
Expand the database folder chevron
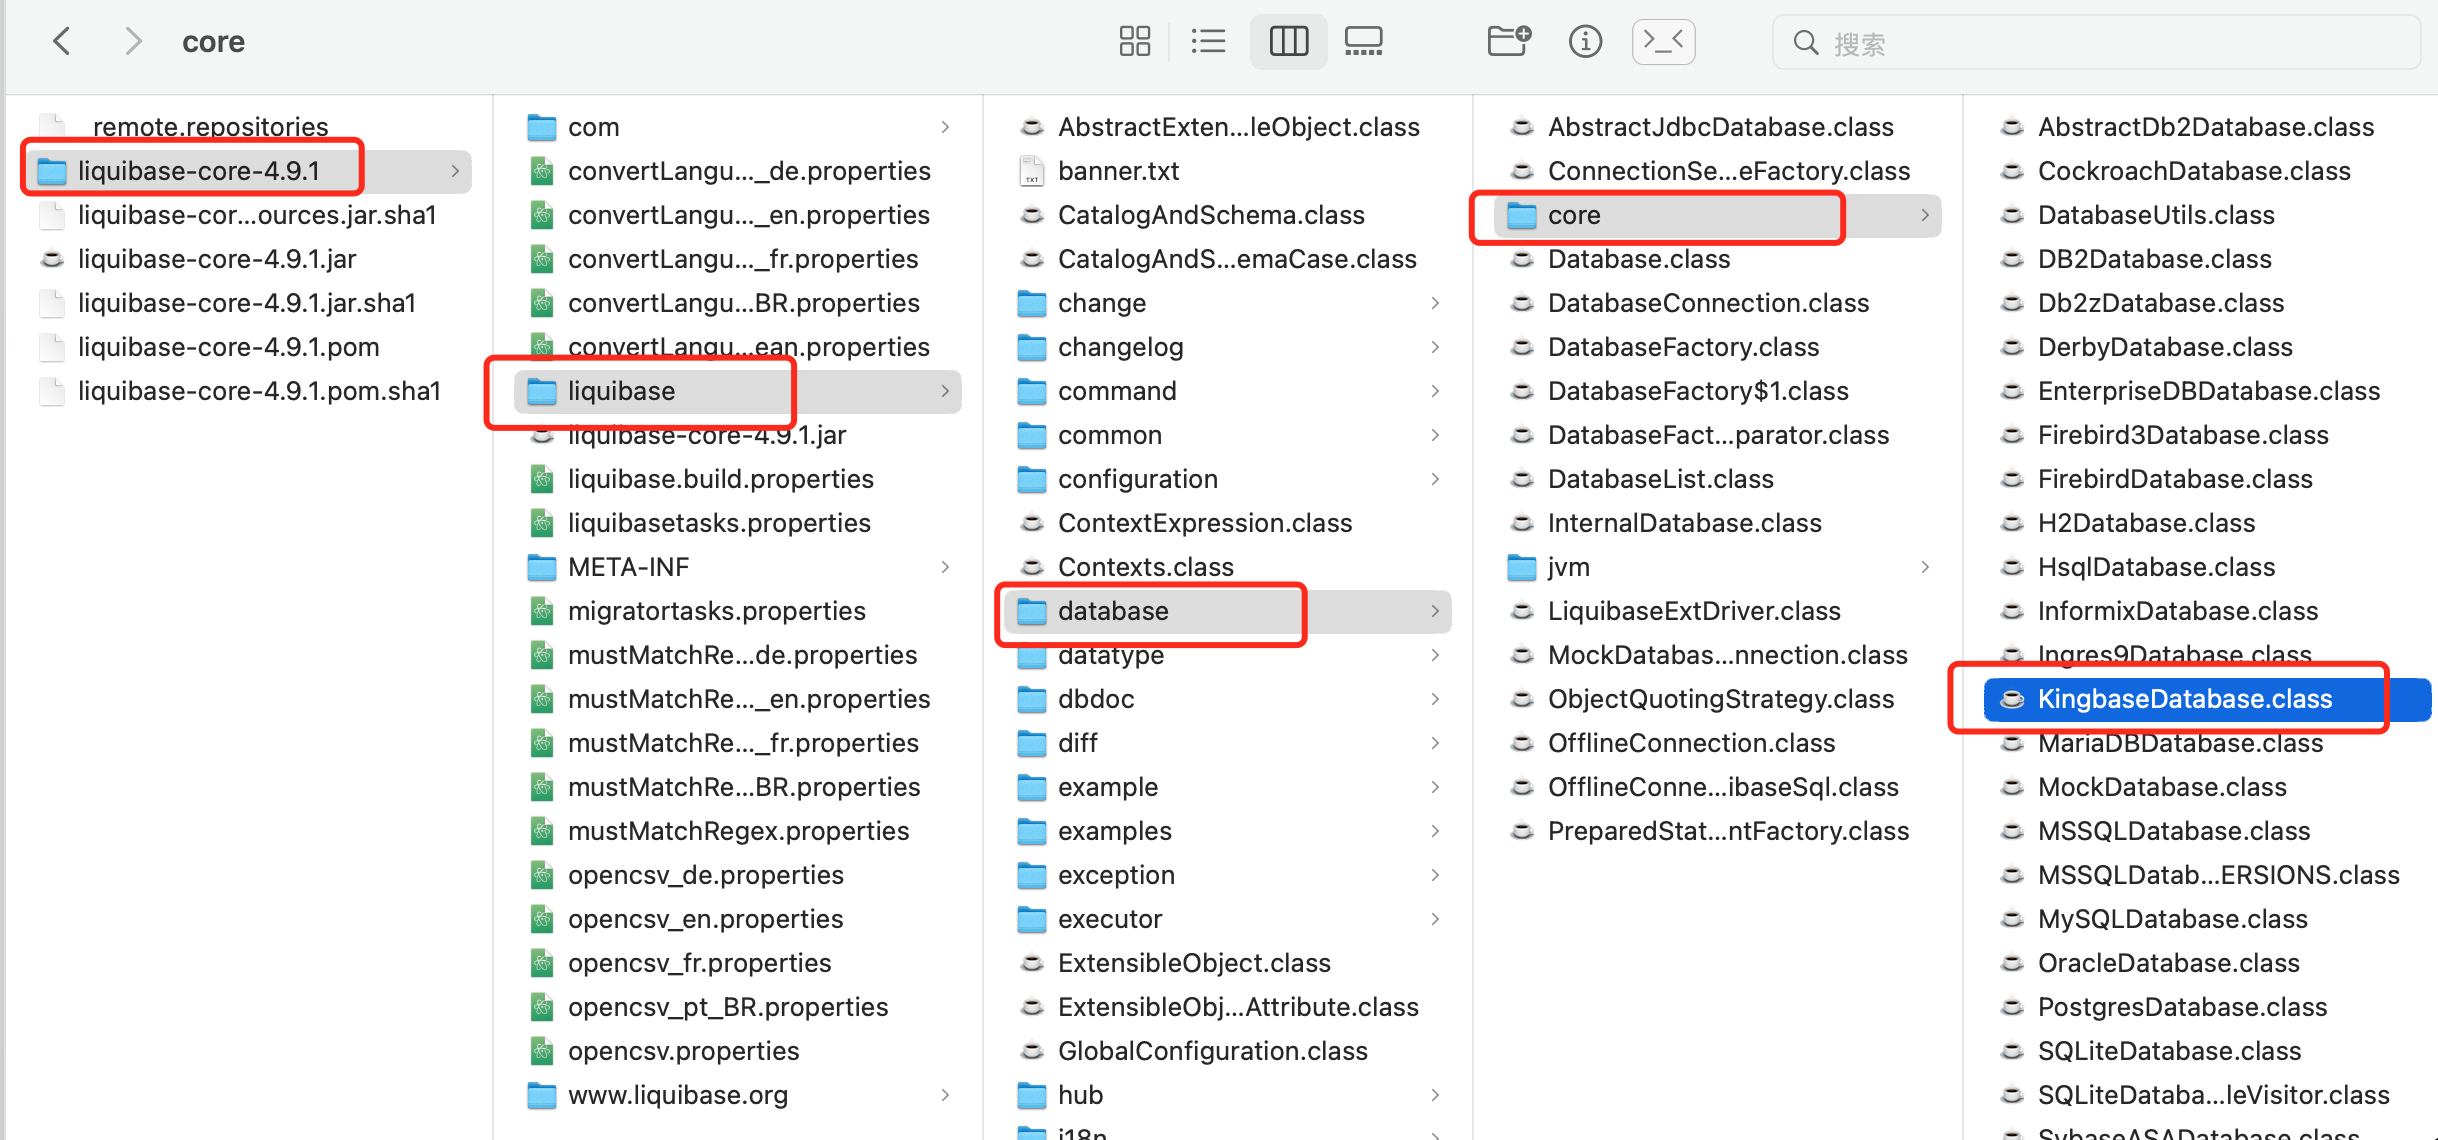point(1435,611)
